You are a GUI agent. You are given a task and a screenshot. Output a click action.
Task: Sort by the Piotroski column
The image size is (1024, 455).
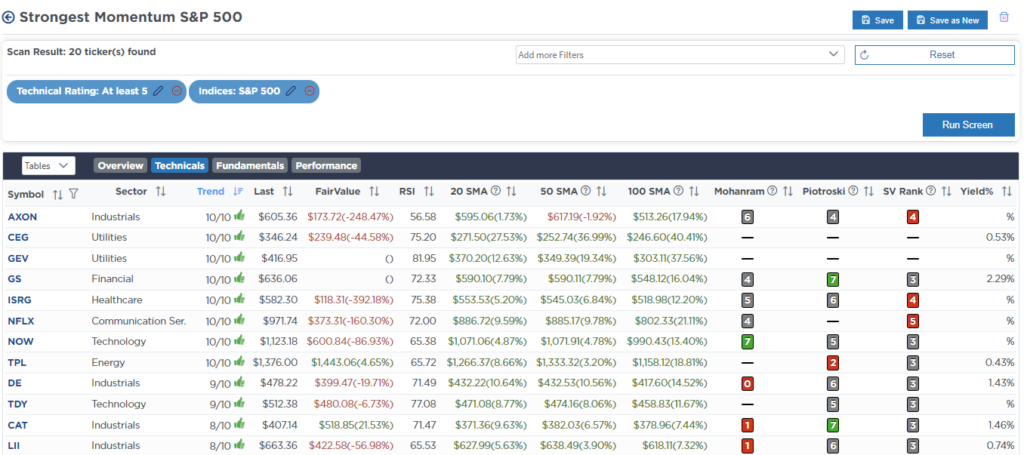tap(869, 191)
